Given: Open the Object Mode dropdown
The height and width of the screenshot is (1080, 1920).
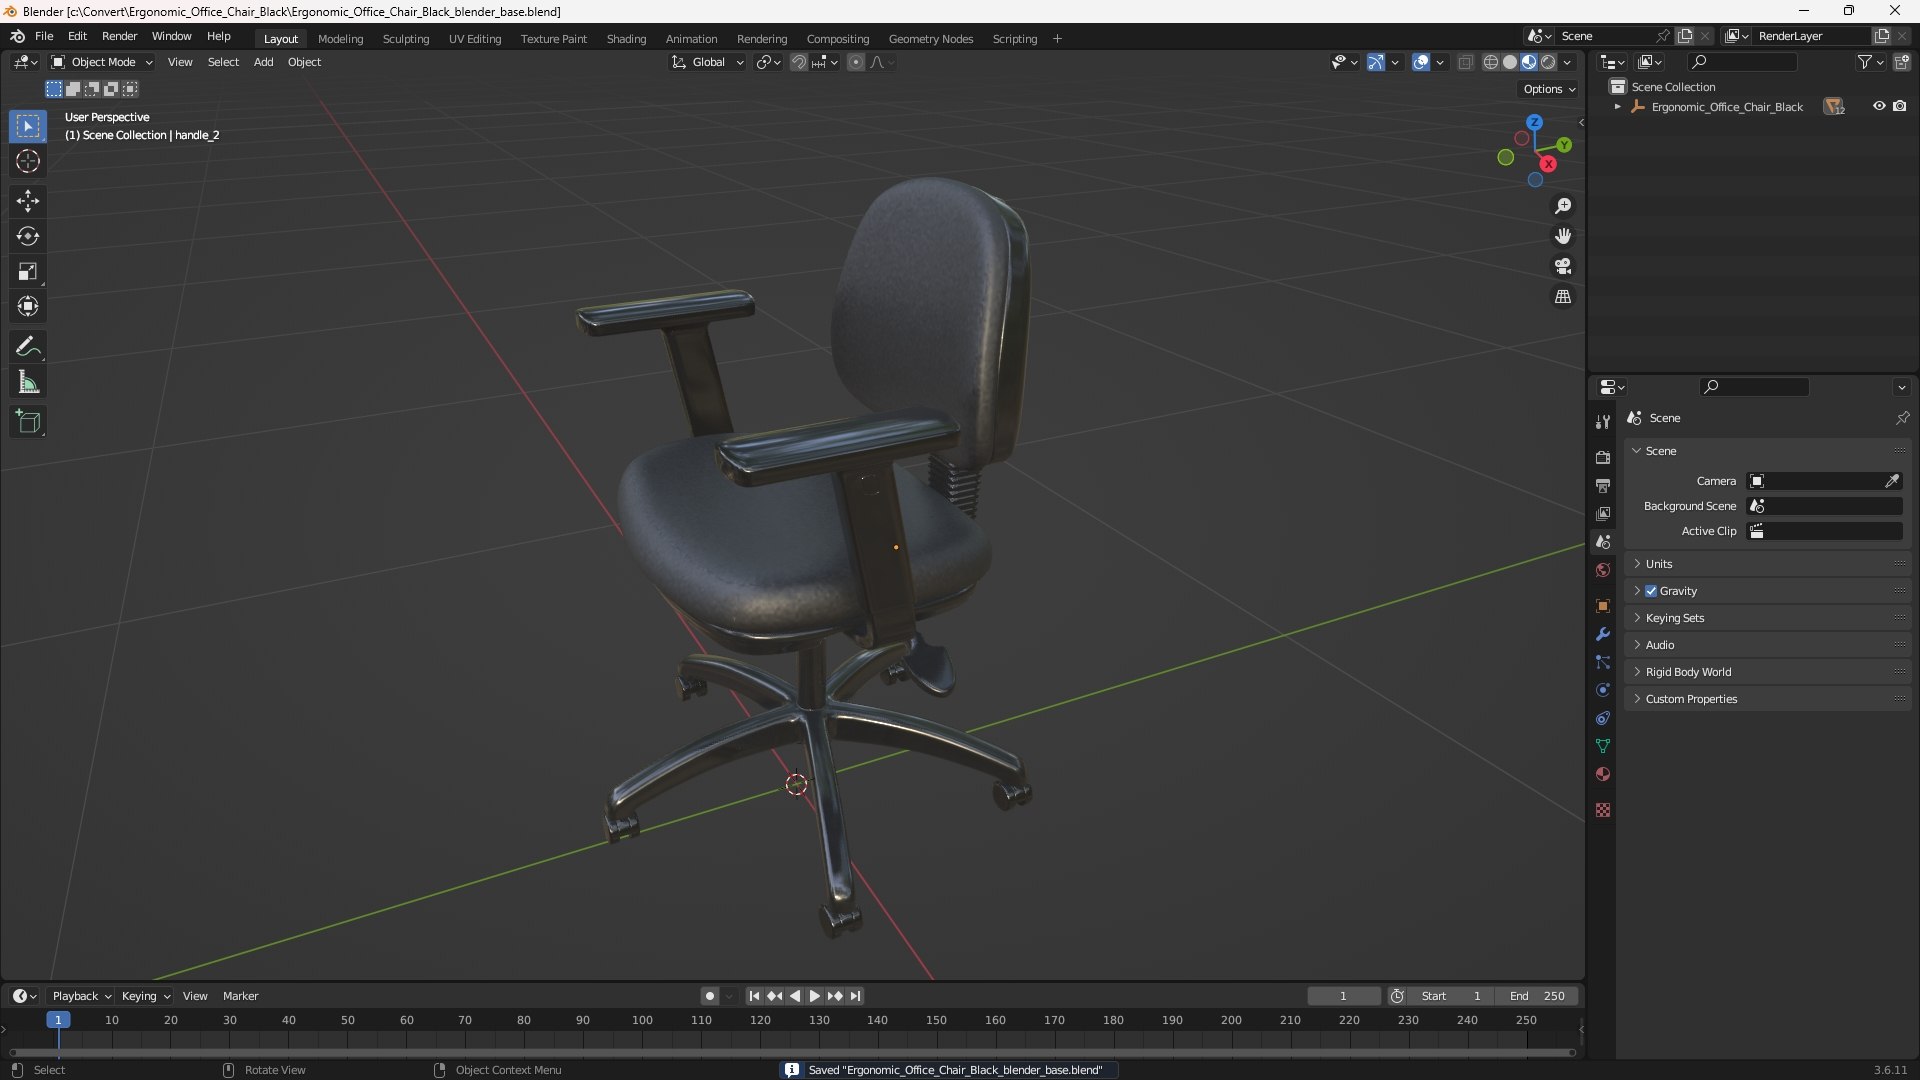Looking at the screenshot, I should pyautogui.click(x=102, y=62).
